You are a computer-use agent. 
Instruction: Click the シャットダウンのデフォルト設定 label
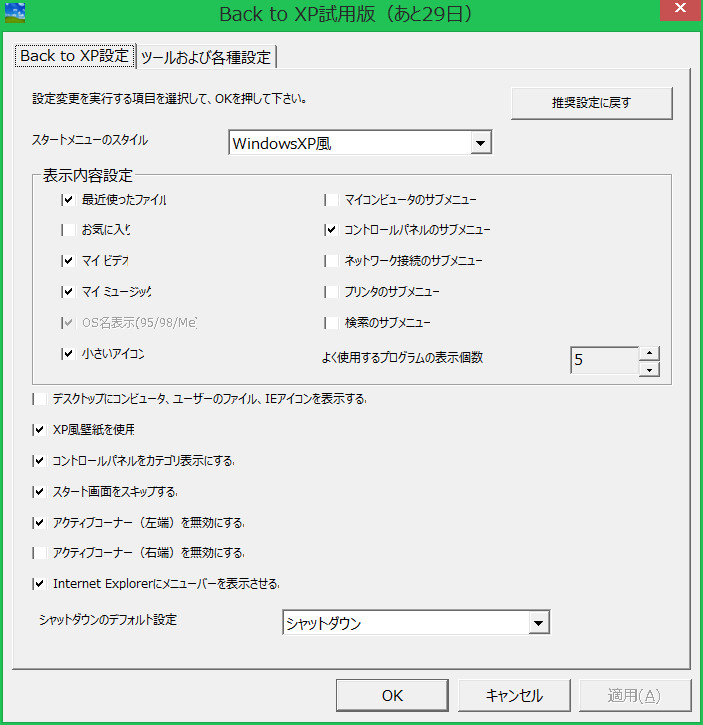(x=108, y=620)
